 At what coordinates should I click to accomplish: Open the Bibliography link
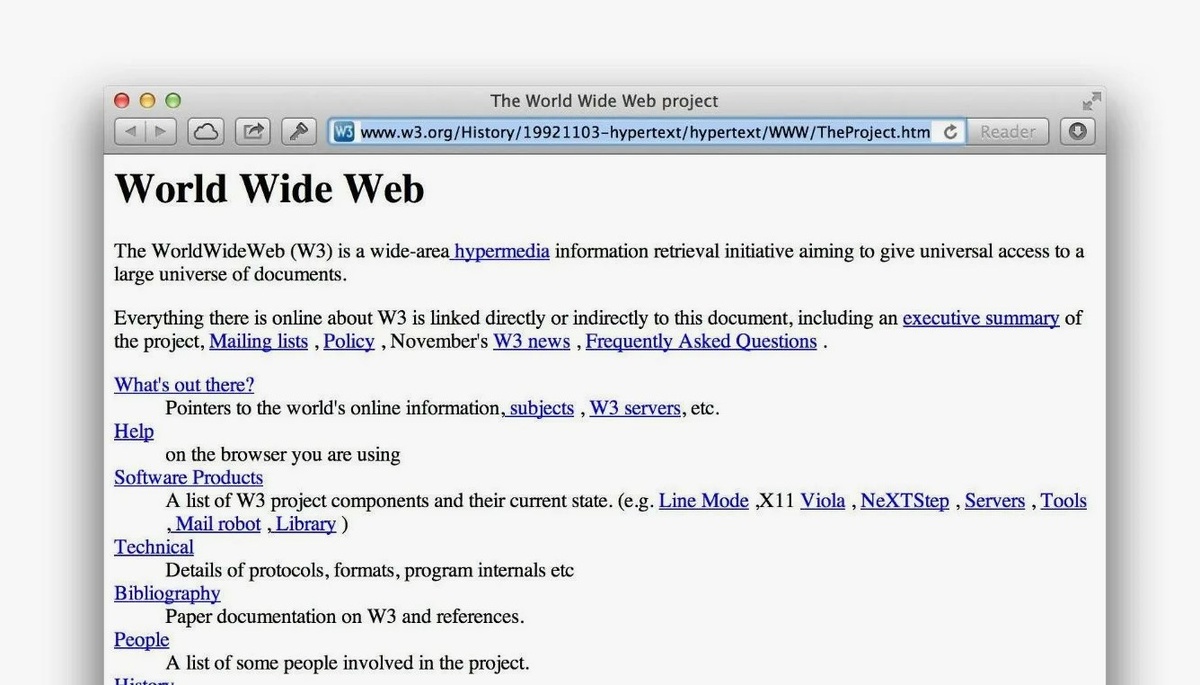[x=167, y=593]
